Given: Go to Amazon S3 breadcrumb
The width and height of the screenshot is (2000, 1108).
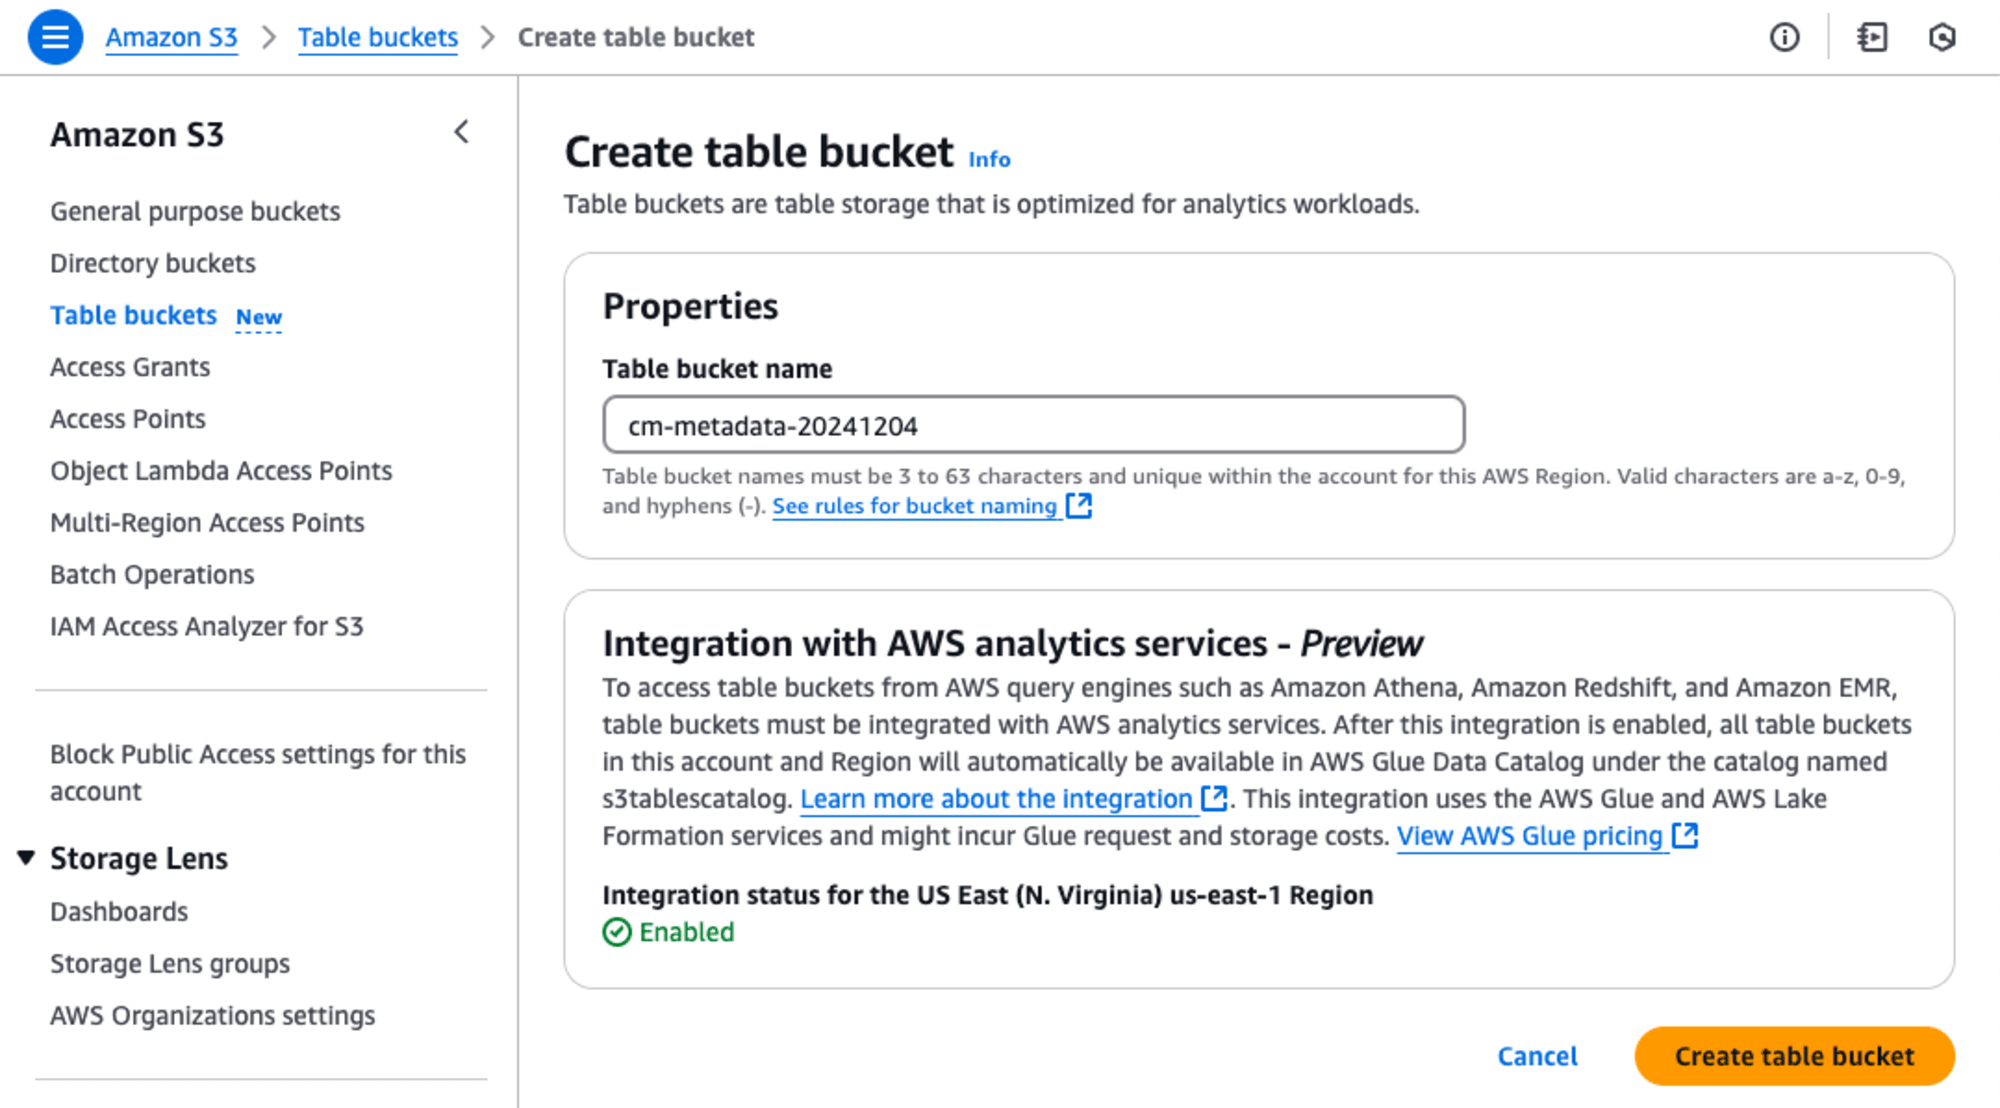Looking at the screenshot, I should [172, 38].
